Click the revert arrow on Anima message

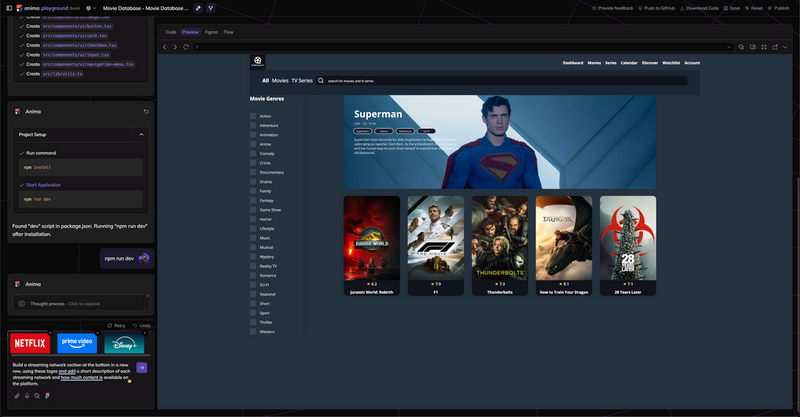click(x=146, y=111)
